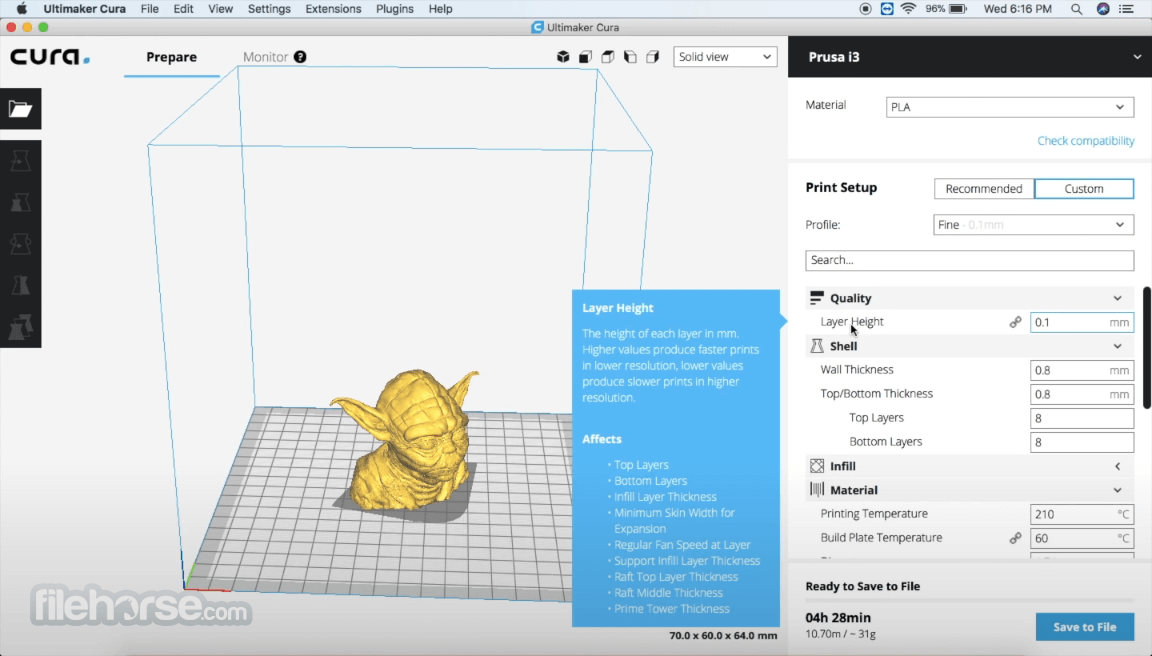Click the Top Layers value field
Image resolution: width=1152 pixels, height=656 pixels.
pyautogui.click(x=1081, y=418)
